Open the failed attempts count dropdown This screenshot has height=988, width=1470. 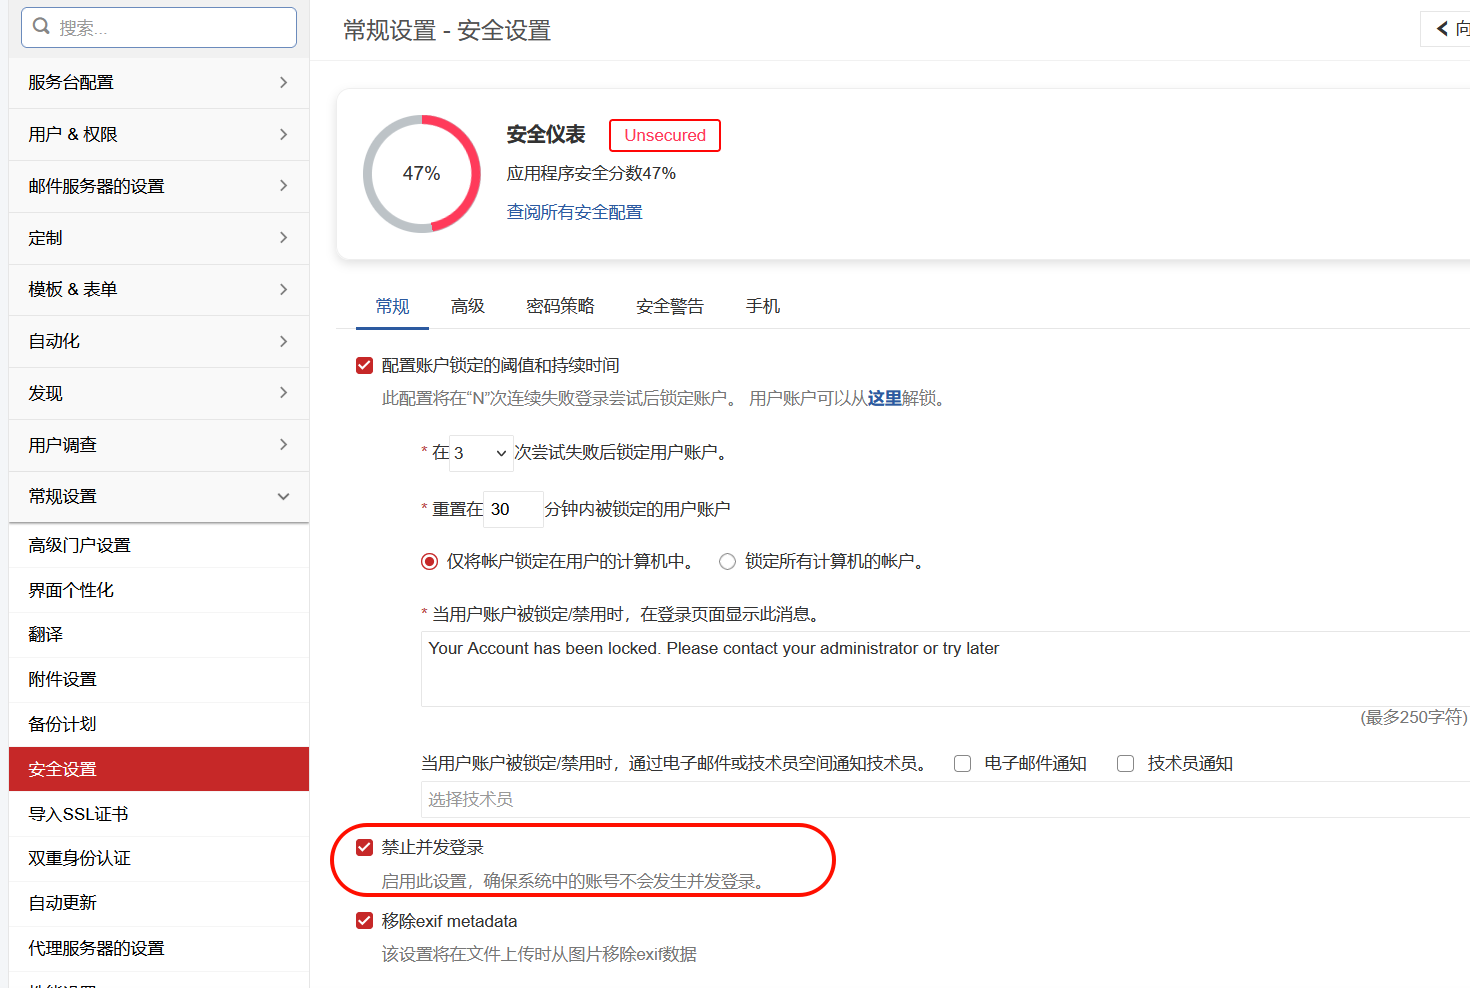coord(482,453)
